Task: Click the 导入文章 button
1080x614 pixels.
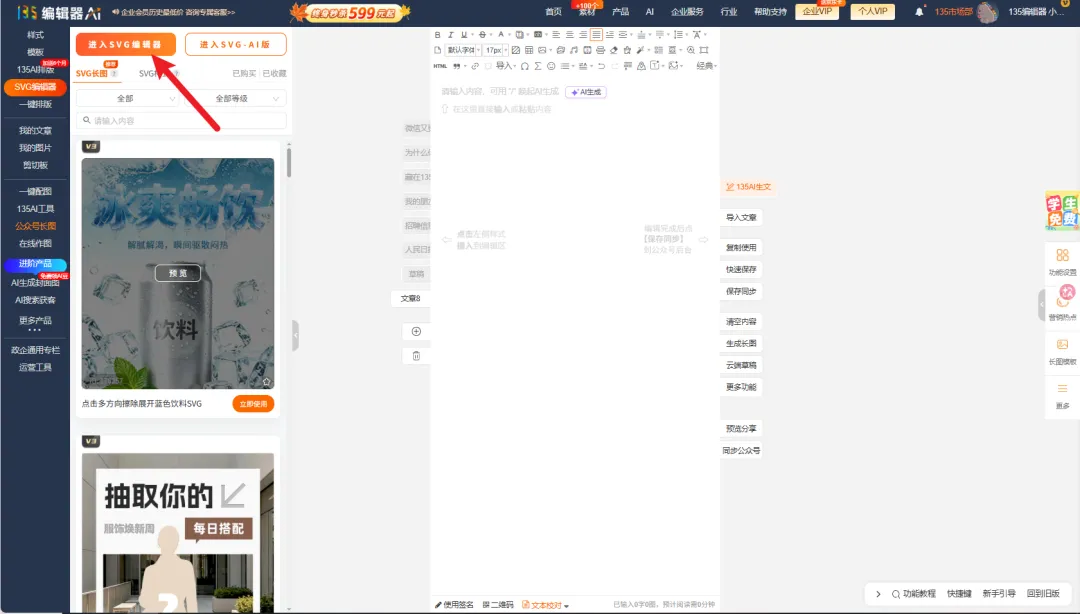Action: pos(741,217)
